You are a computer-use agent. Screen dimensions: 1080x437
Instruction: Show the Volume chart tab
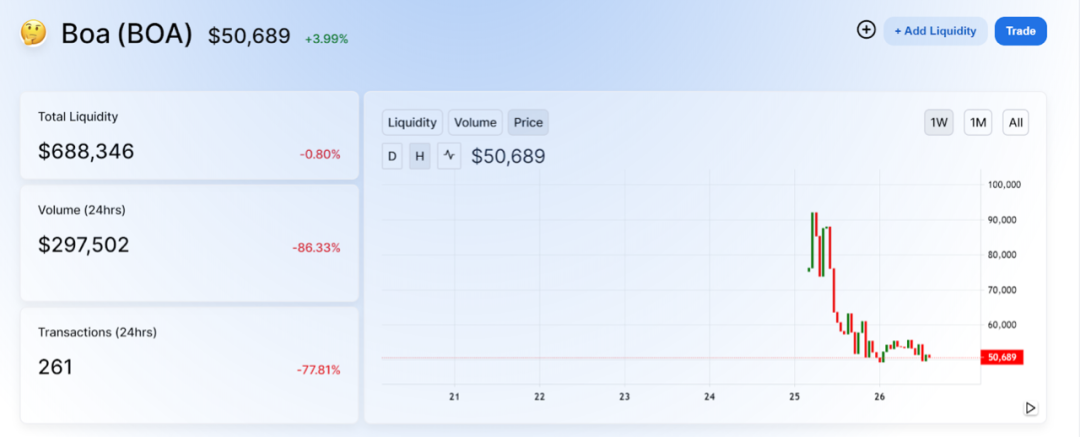pos(475,123)
